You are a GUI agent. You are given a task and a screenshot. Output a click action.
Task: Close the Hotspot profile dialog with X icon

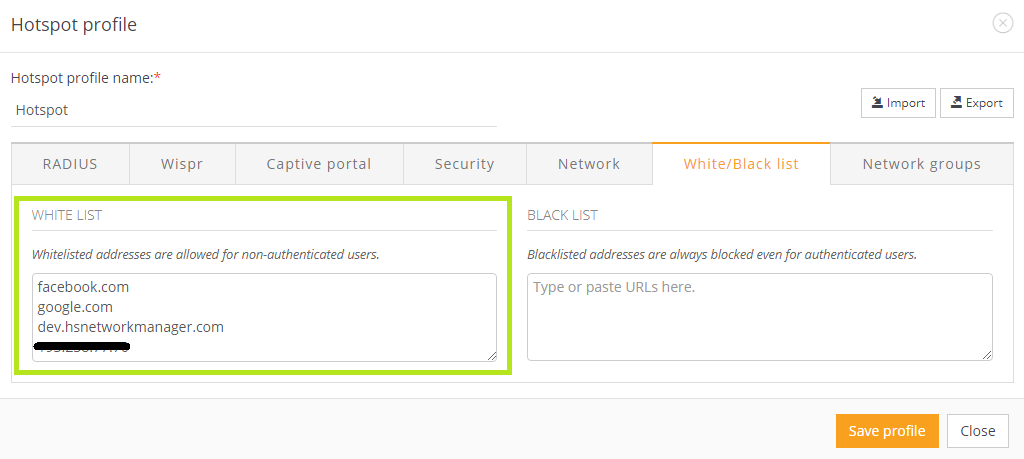point(1002,23)
